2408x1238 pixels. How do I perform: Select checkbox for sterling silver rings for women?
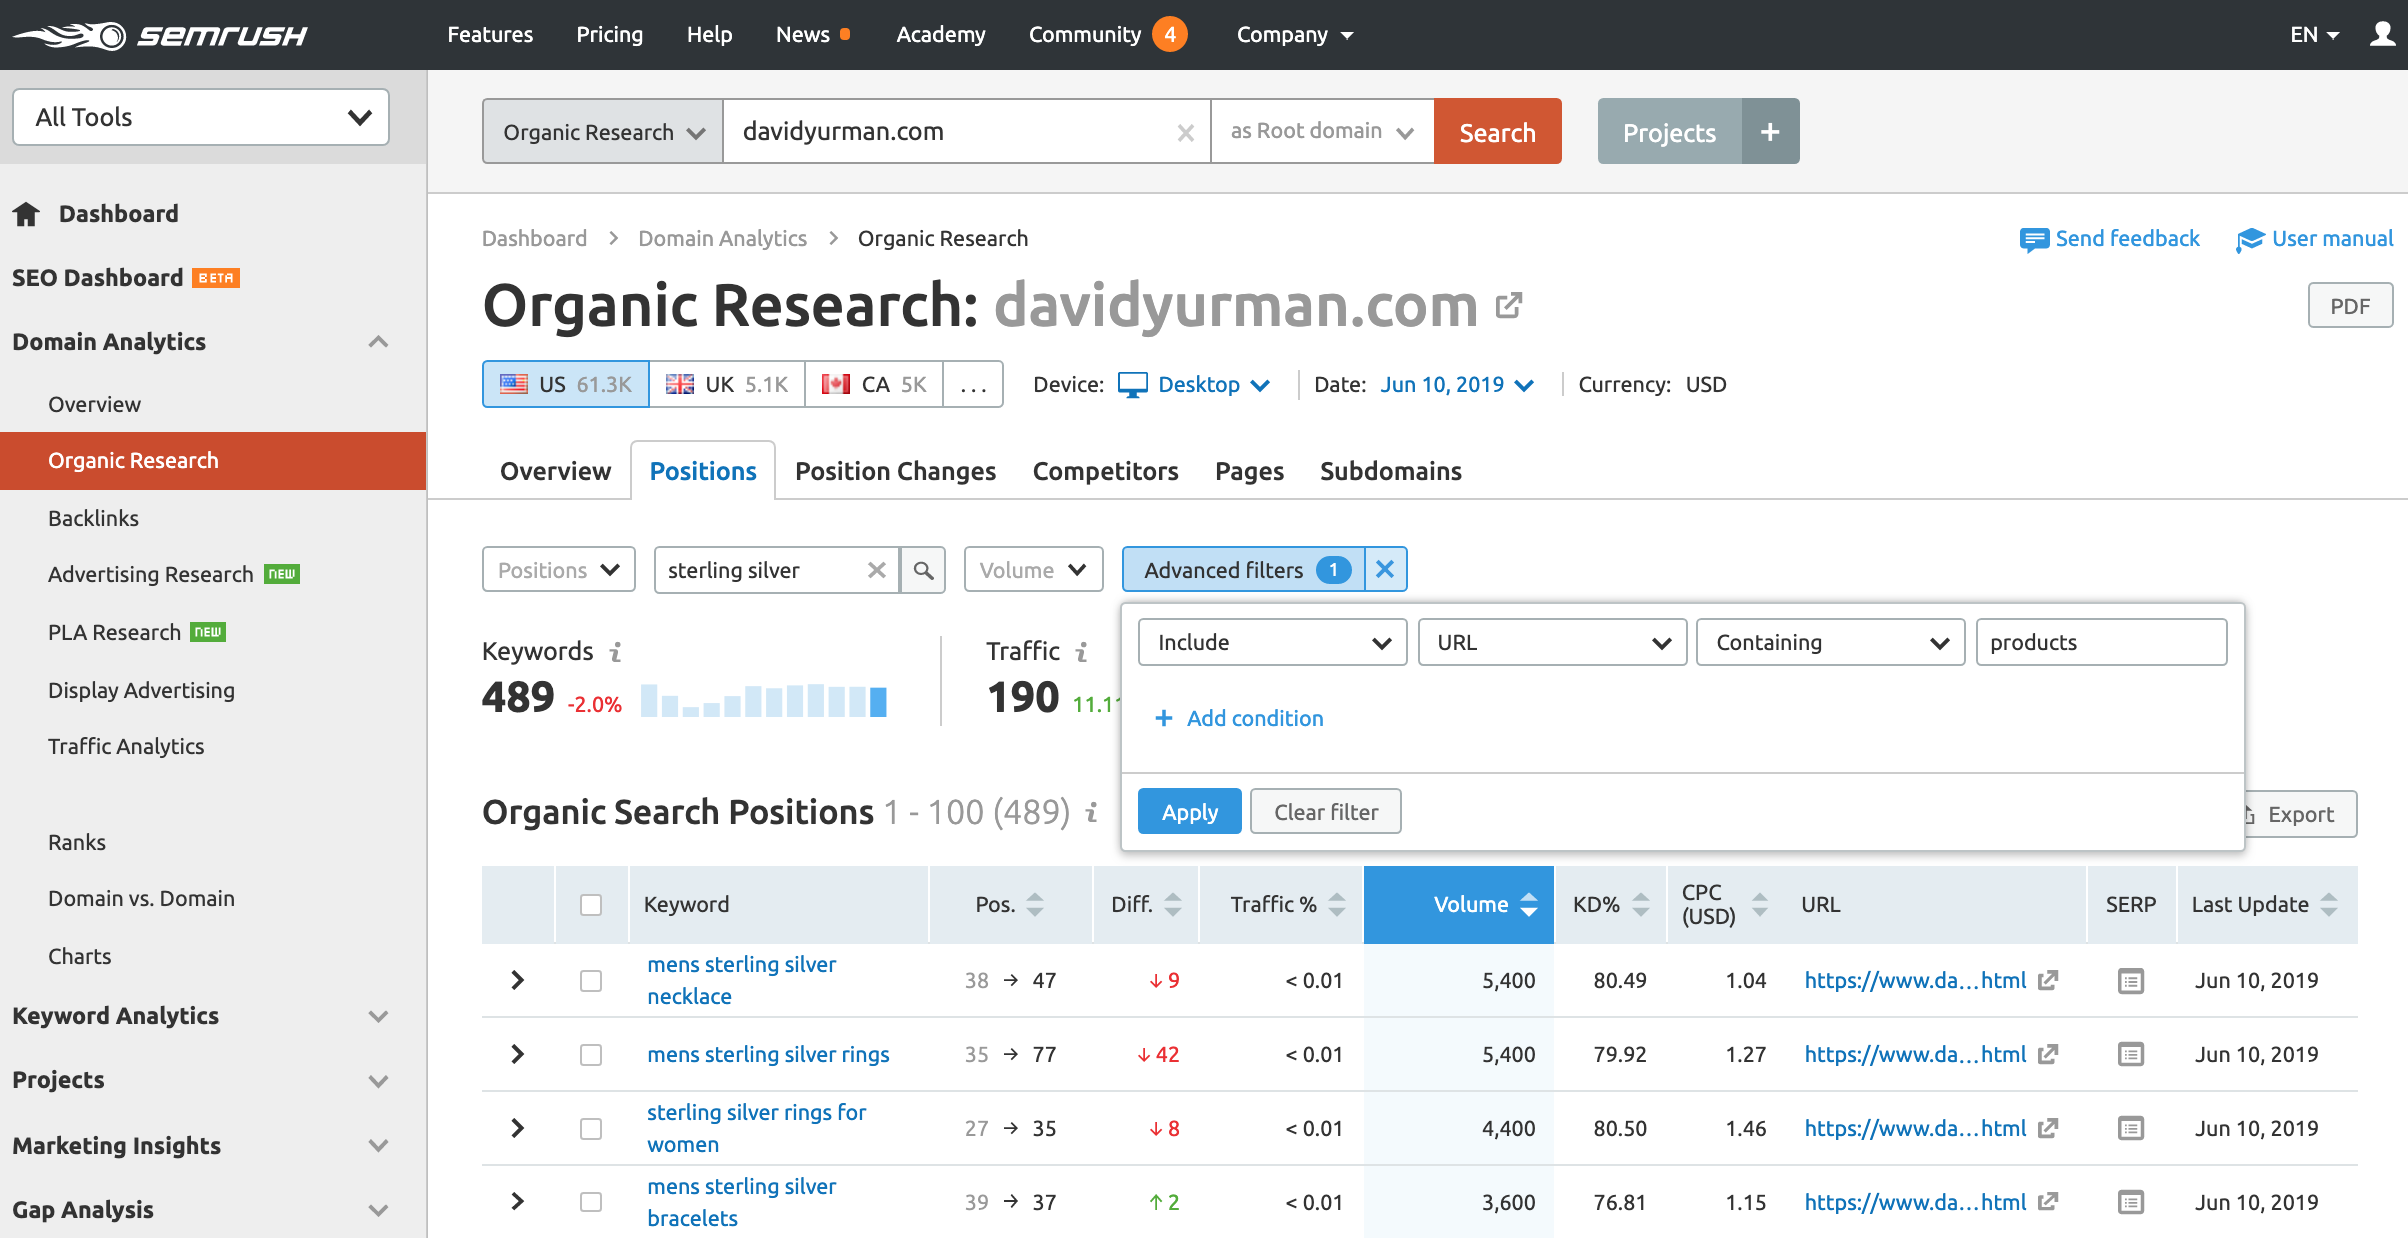591,1129
